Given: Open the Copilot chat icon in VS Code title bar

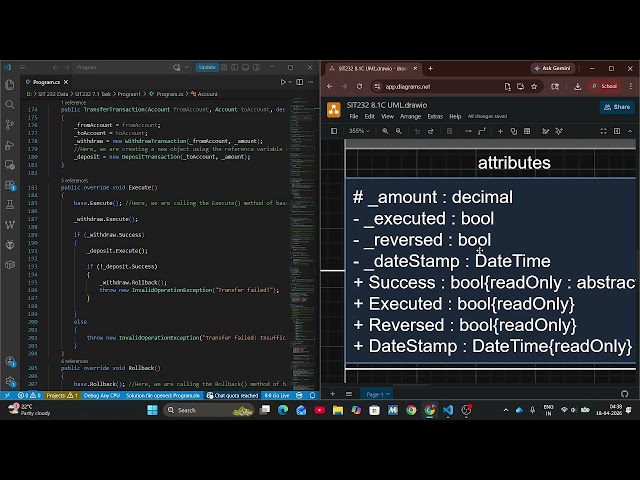Looking at the screenshot, I should click(x=177, y=67).
